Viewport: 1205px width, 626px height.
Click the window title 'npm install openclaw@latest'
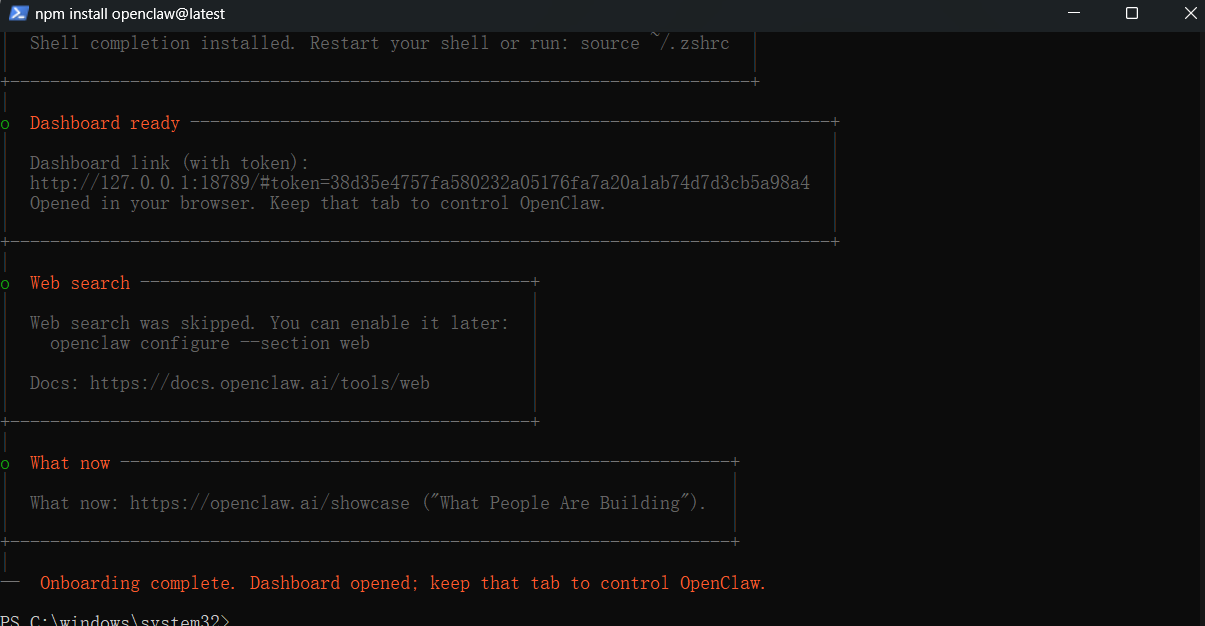130,14
